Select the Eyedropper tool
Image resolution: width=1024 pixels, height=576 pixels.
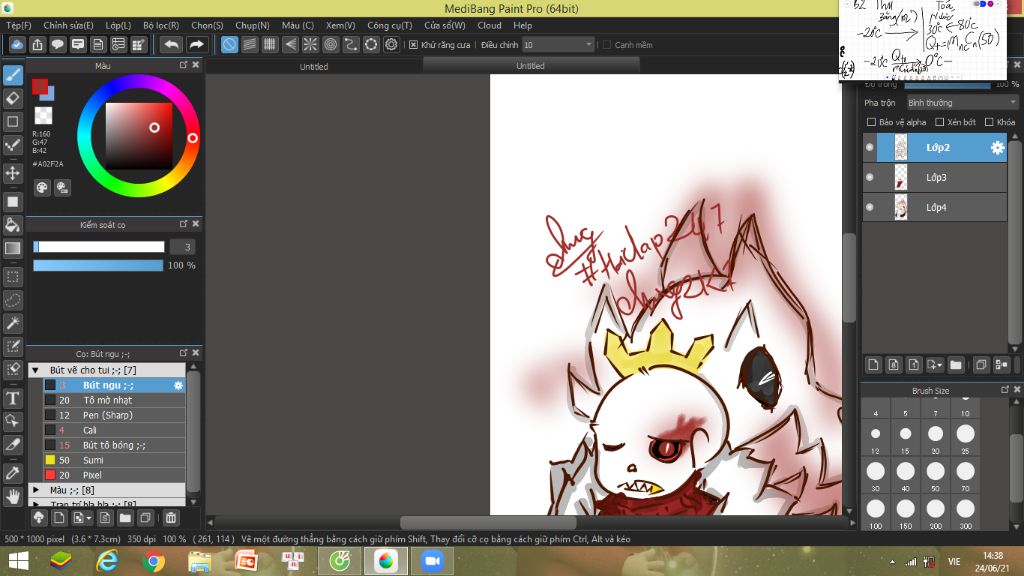click(x=12, y=473)
